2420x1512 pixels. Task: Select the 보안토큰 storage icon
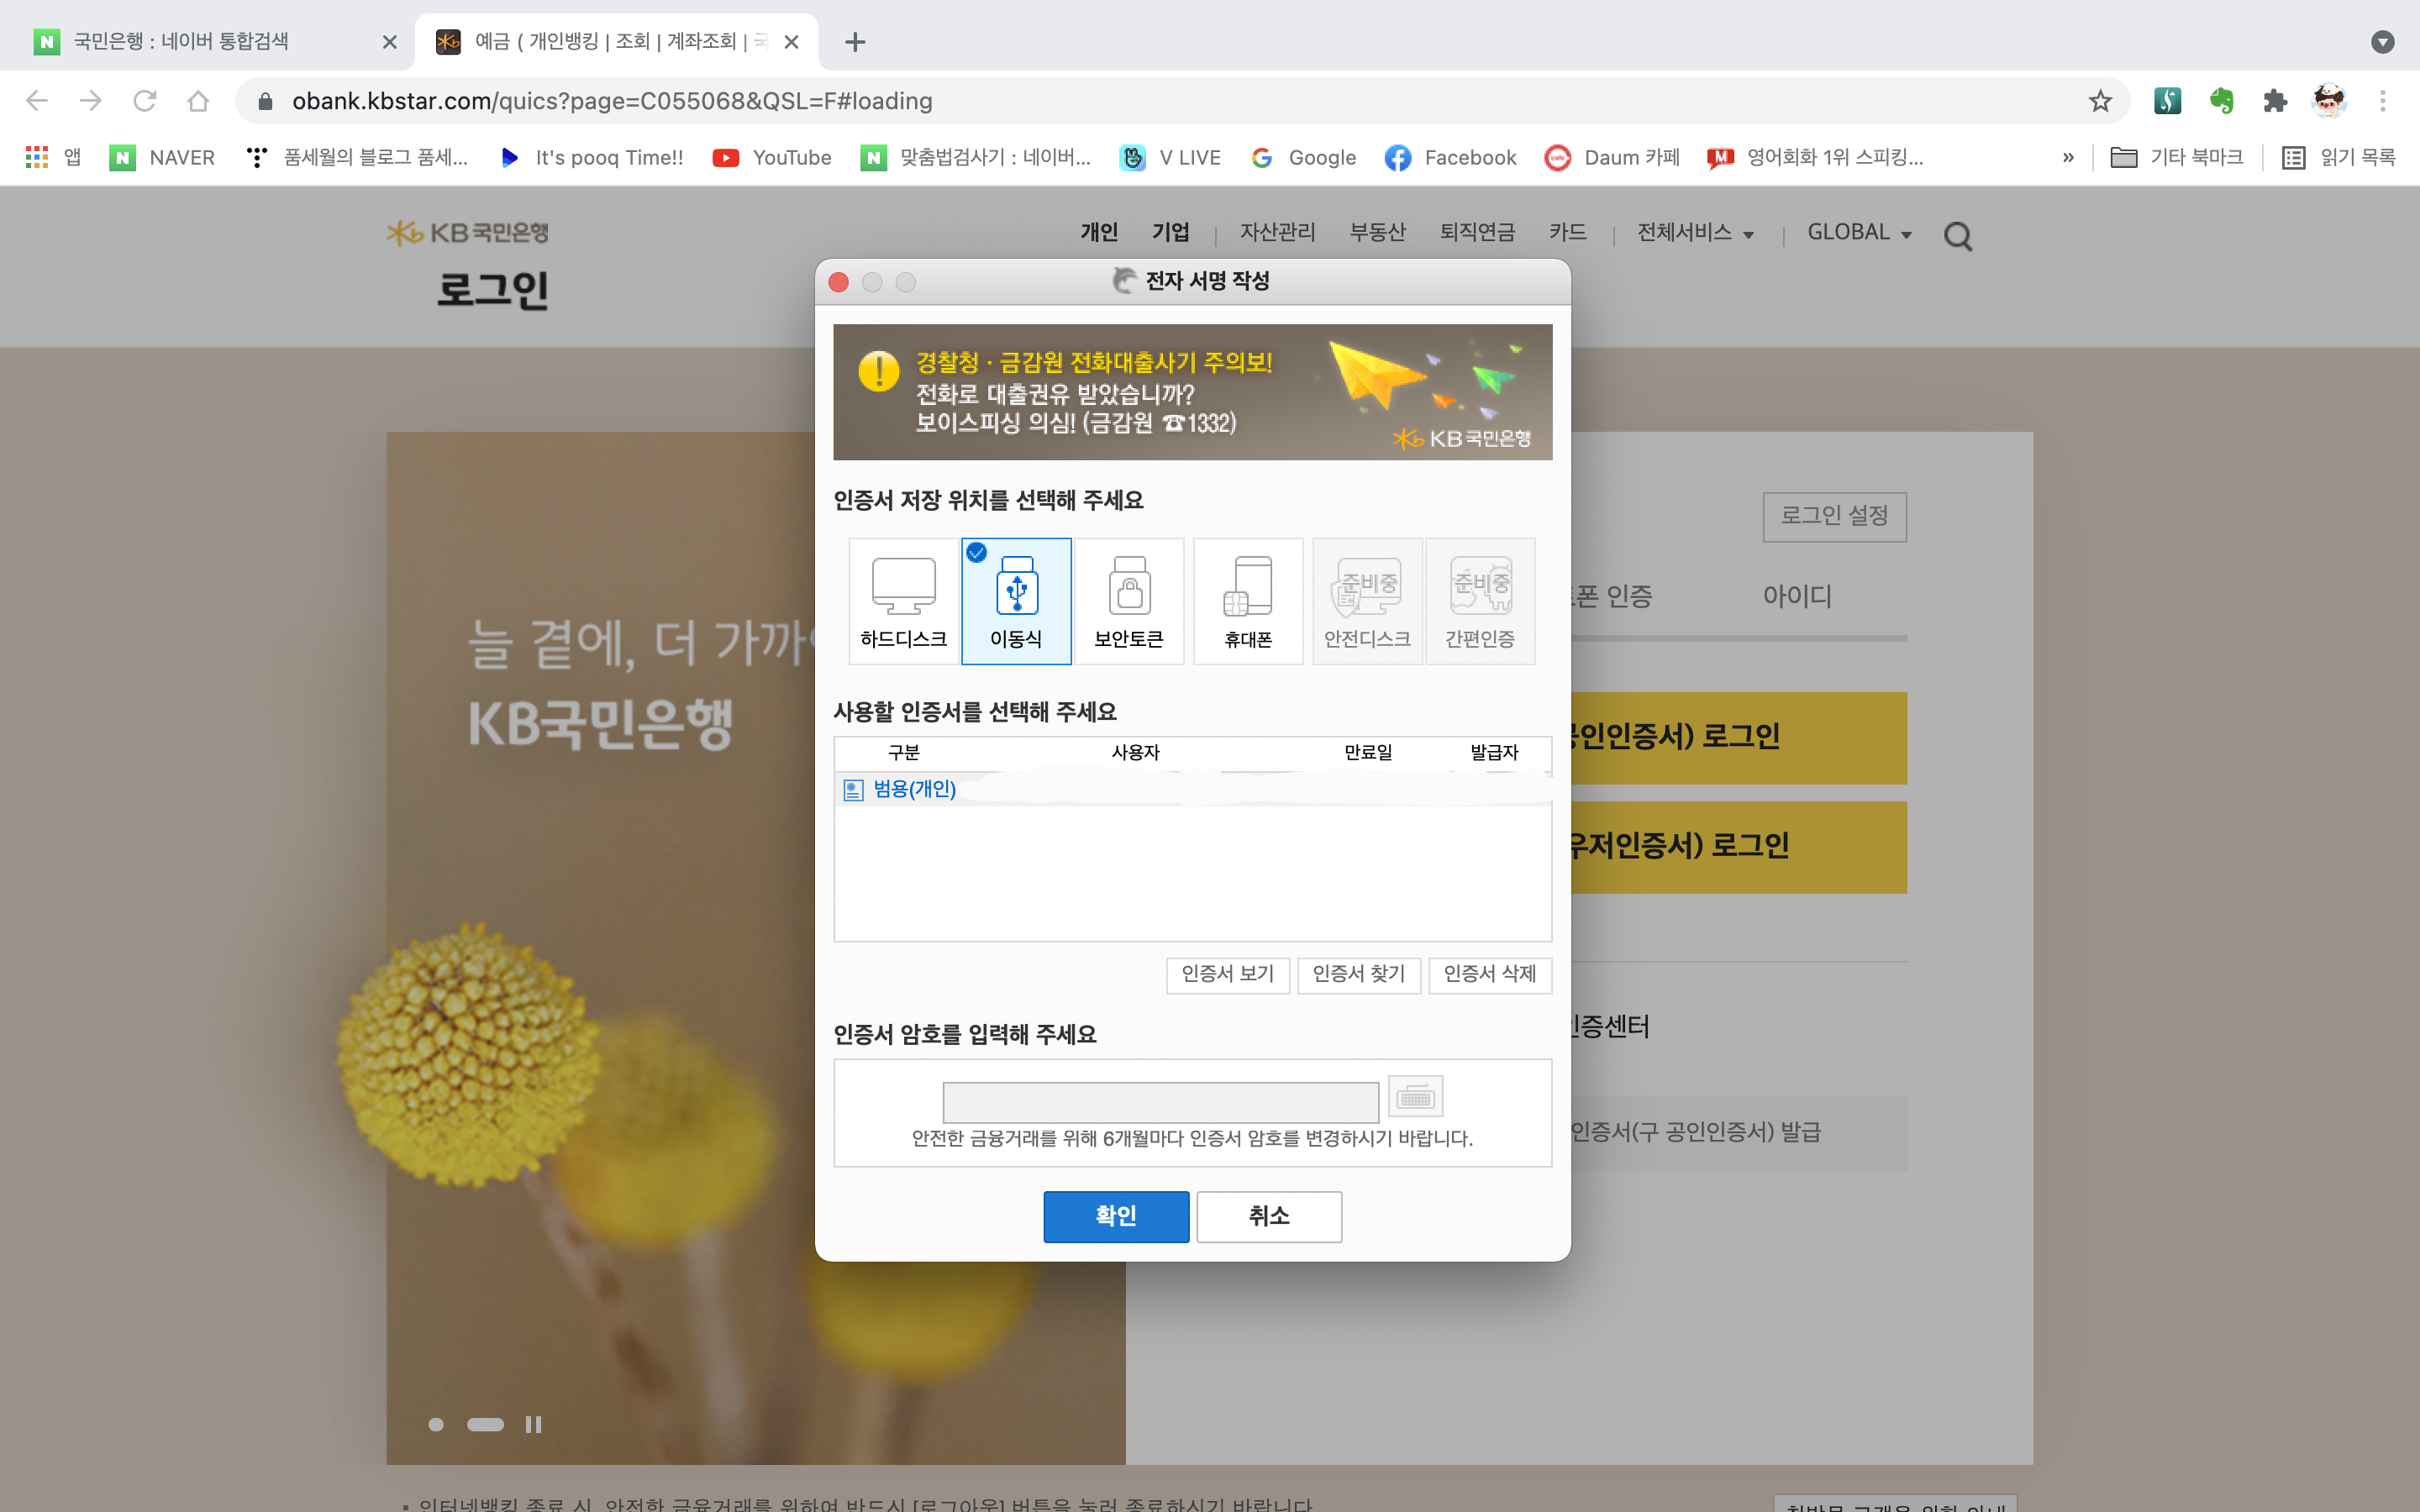point(1128,601)
